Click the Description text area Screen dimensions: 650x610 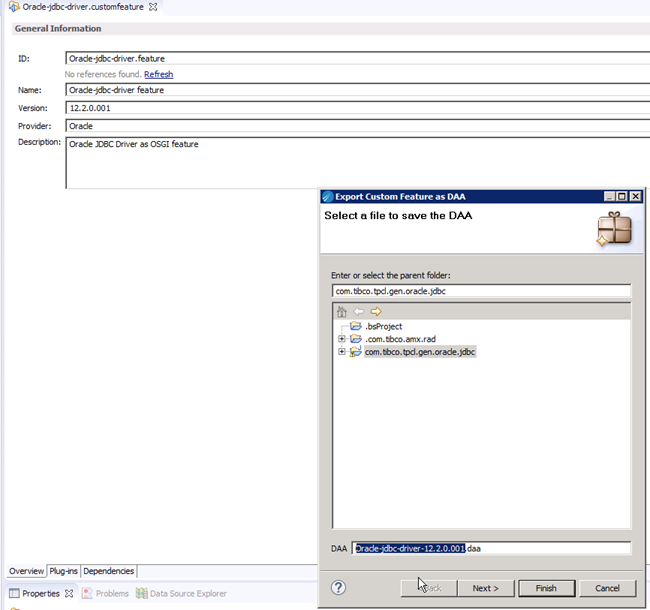[357, 163]
